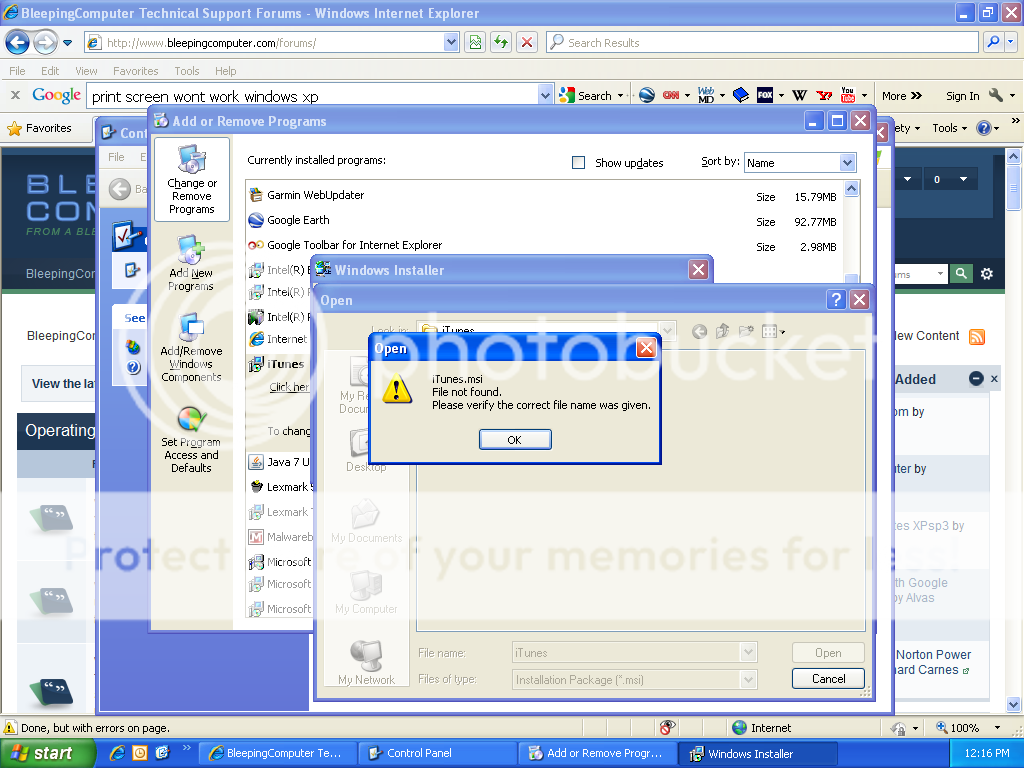Expand the Sort by Name dropdown
The width and height of the screenshot is (1024, 768).
847,163
